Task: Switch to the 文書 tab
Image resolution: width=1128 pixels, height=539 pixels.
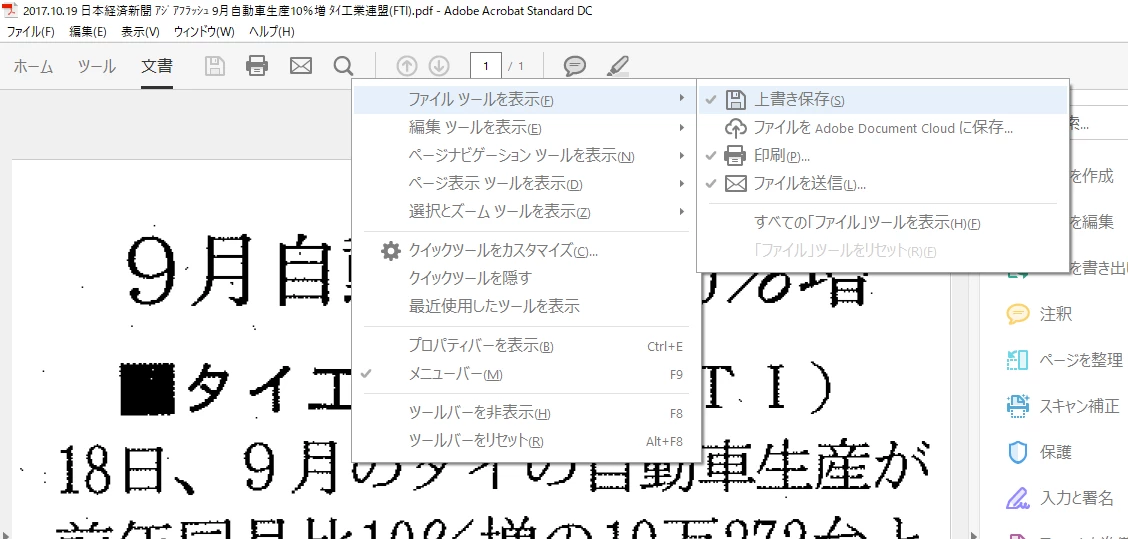Action: pos(157,66)
